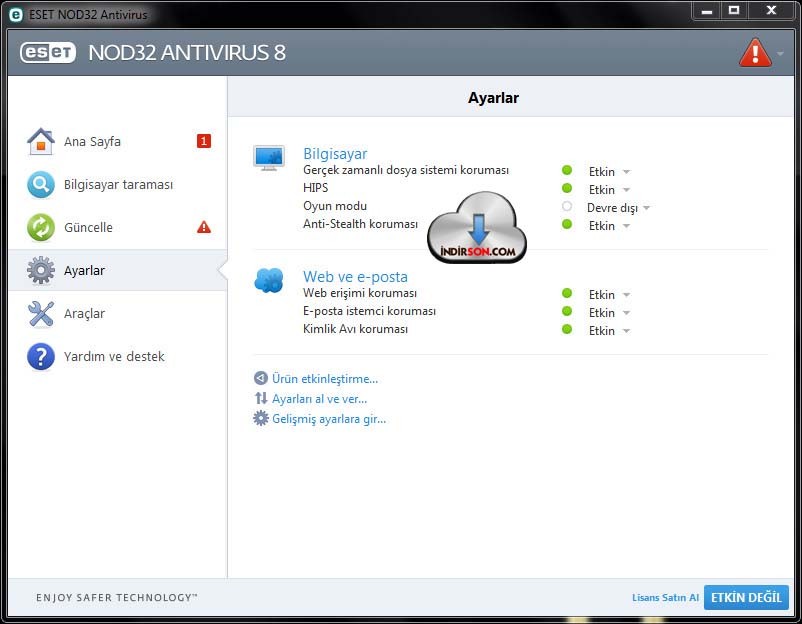Click the Gelişmiş ayarlara gir gear icon
The image size is (802, 624).
261,418
